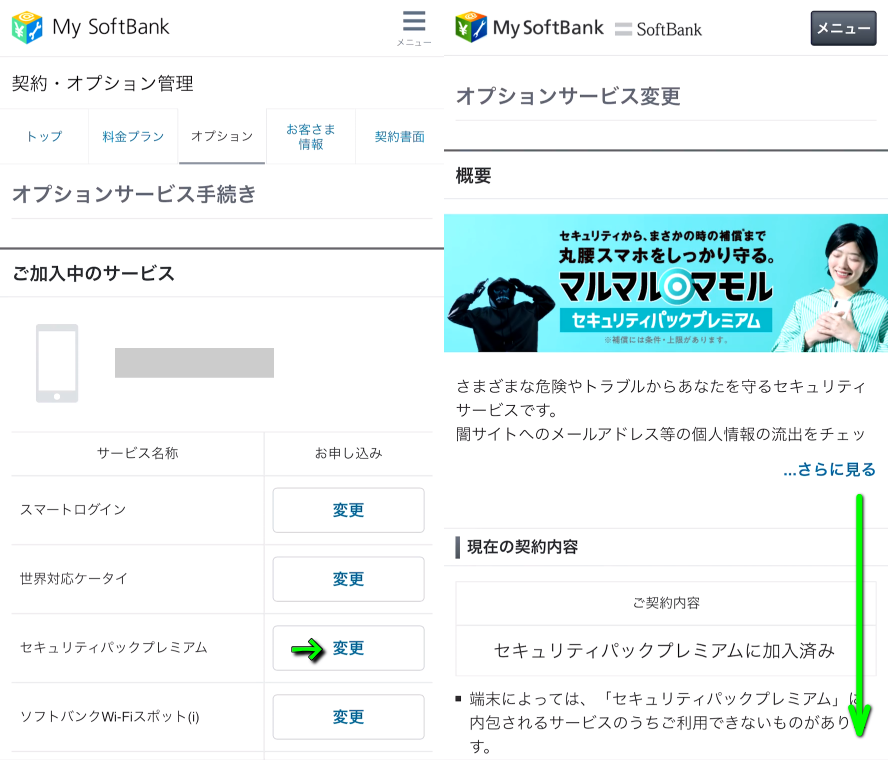Click 変更 for 世界対応ケータイ
Screen dimensions: 888x760
pos(348,579)
